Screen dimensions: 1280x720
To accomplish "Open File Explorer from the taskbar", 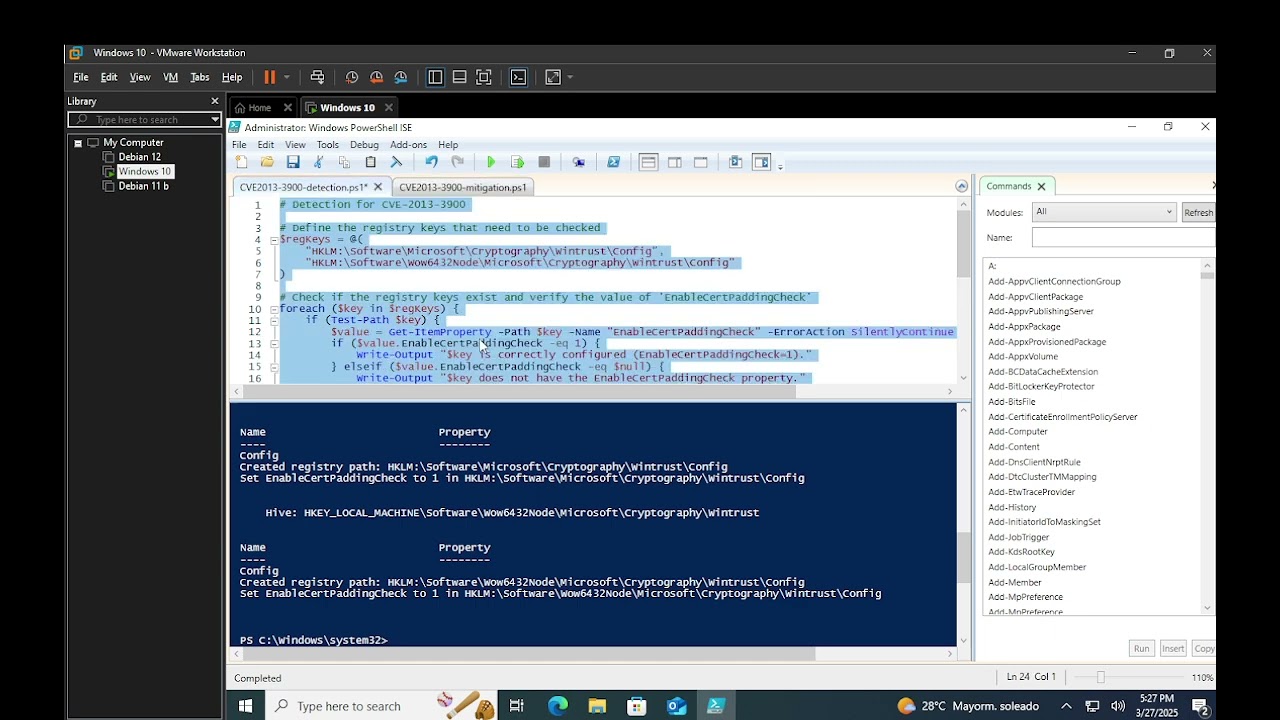I will pyautogui.click(x=597, y=706).
